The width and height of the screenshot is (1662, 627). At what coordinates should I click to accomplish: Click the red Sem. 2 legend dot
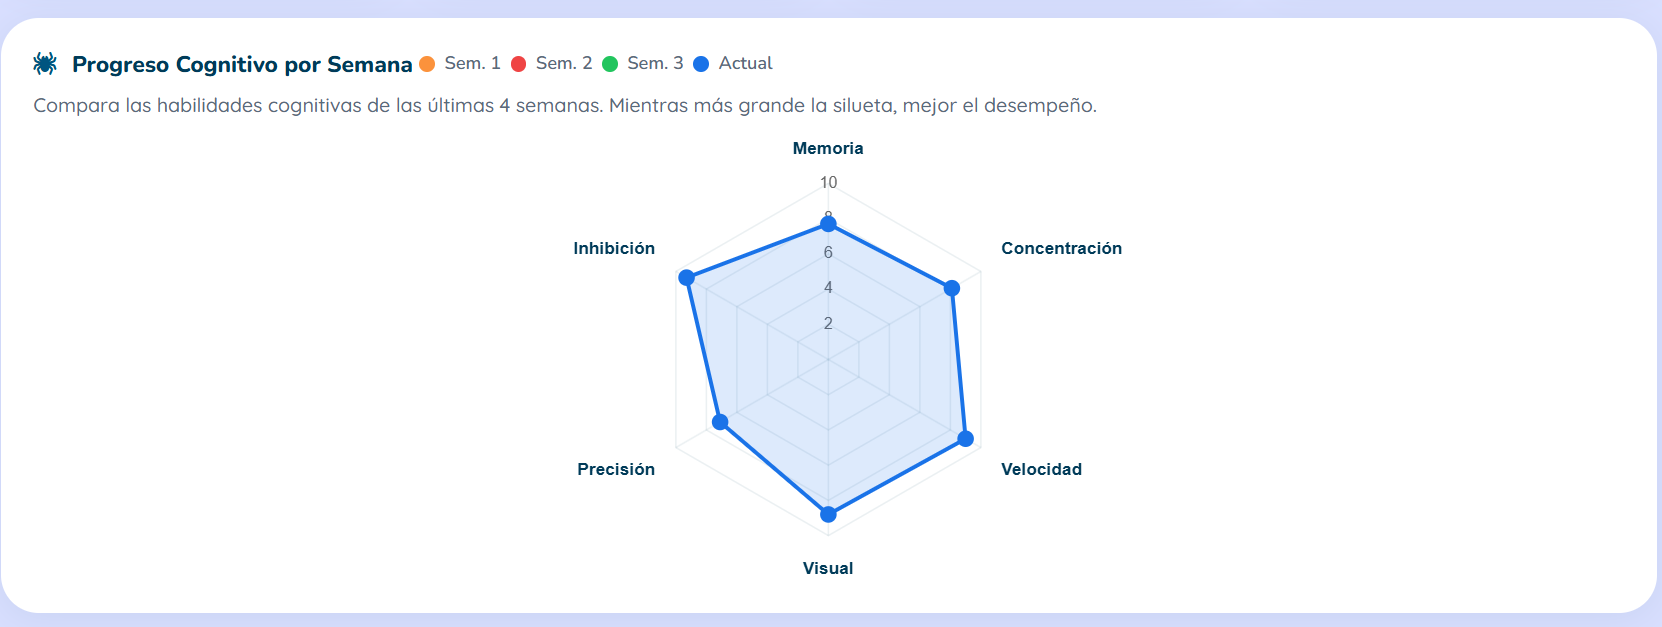coord(519,64)
